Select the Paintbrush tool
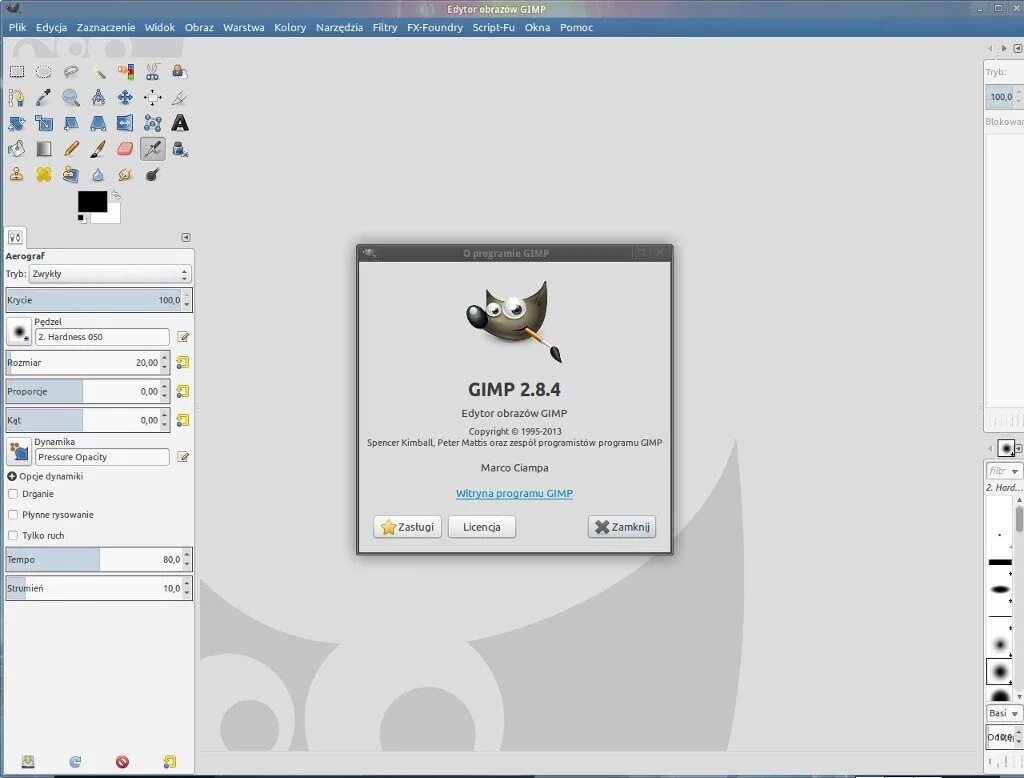 click(x=99, y=149)
